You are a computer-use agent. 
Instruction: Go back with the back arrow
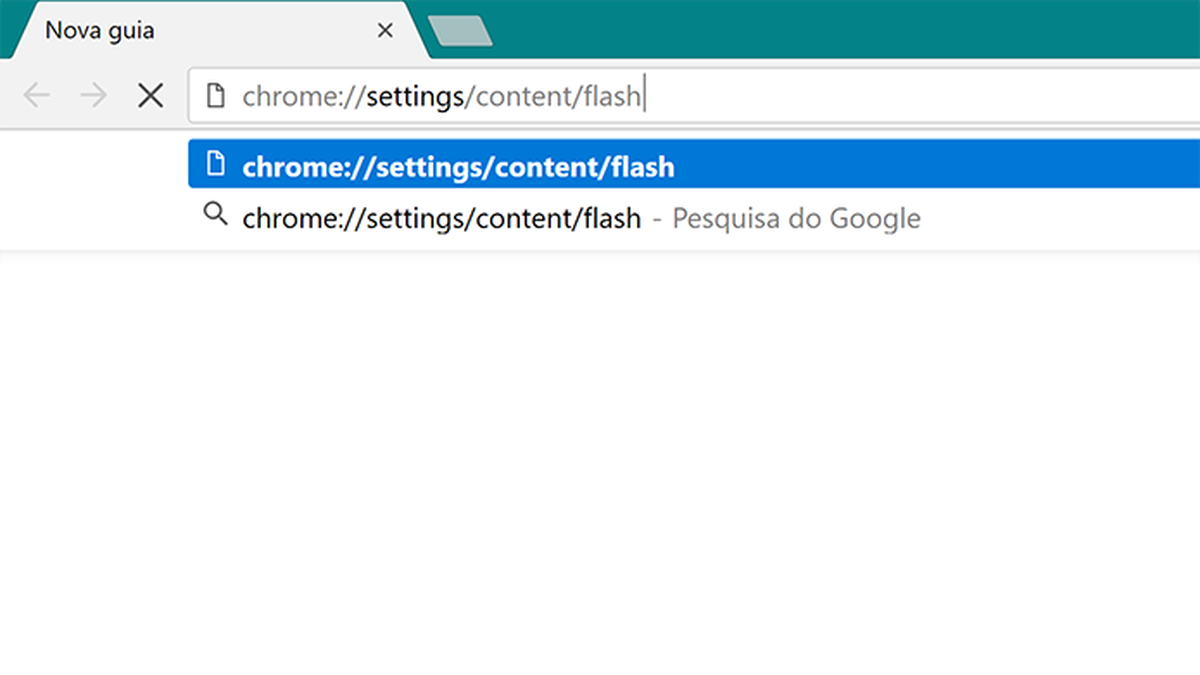pyautogui.click(x=36, y=96)
